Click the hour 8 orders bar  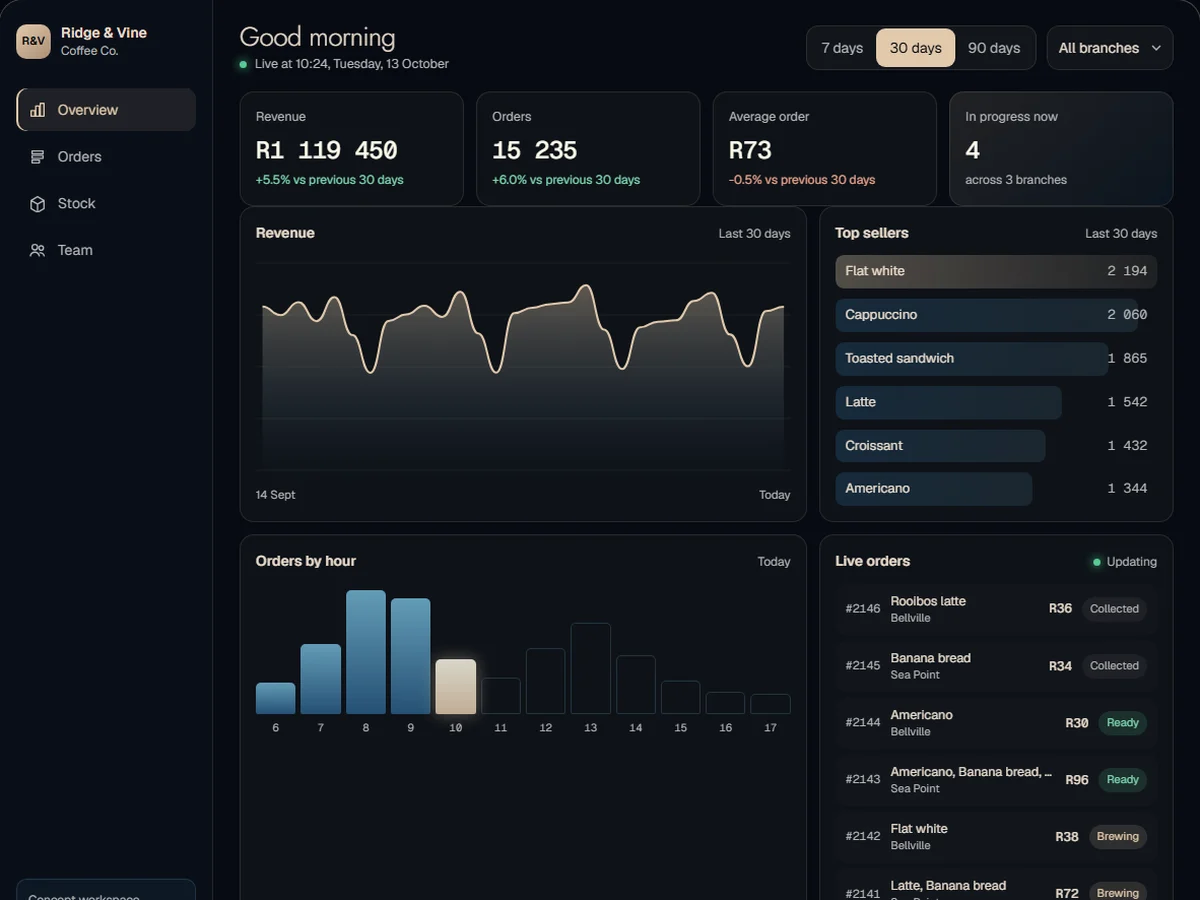click(366, 652)
